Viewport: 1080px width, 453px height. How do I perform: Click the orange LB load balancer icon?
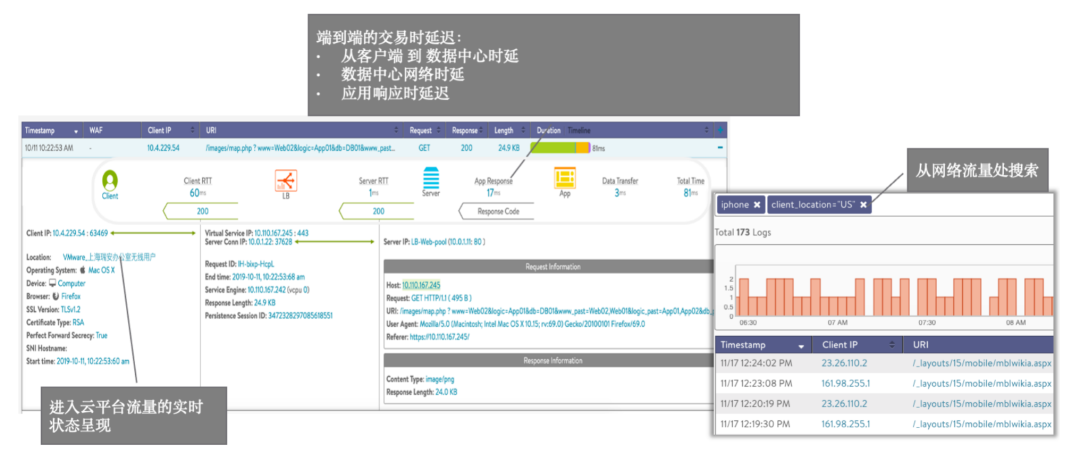click(x=286, y=180)
